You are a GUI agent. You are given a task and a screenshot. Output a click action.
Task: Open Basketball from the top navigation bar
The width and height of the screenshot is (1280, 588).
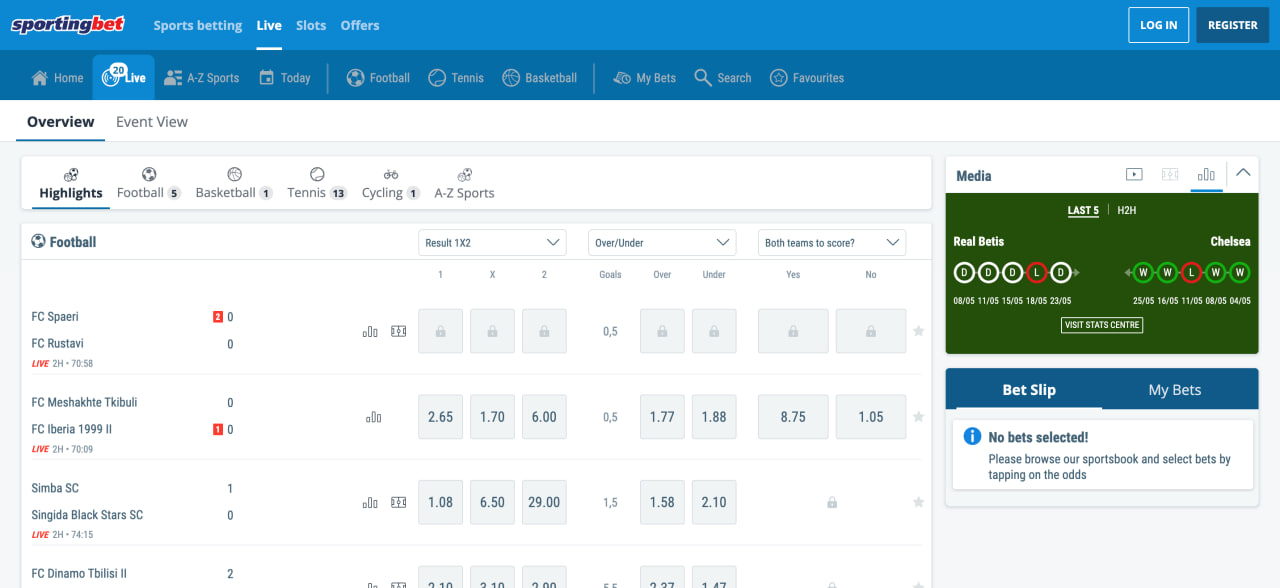coord(540,78)
